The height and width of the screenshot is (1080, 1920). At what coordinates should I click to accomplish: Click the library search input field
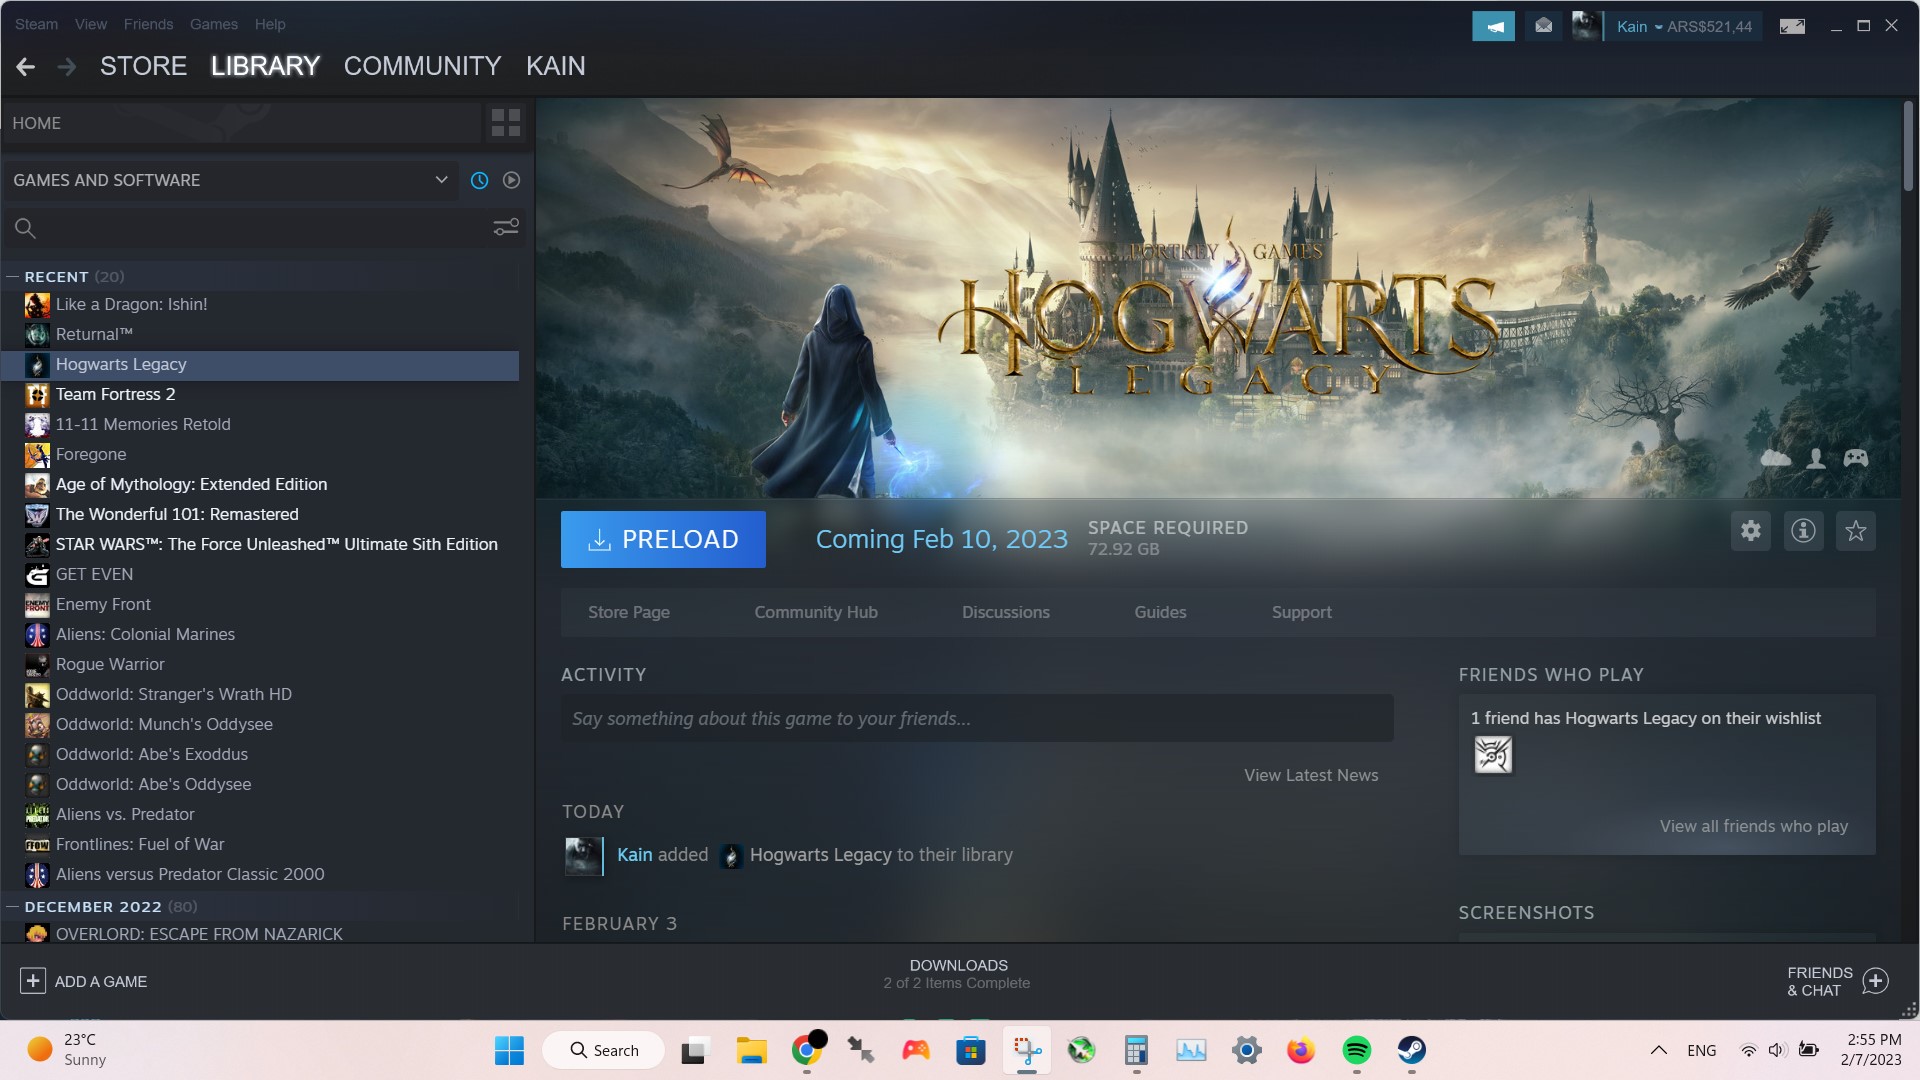[x=264, y=228]
